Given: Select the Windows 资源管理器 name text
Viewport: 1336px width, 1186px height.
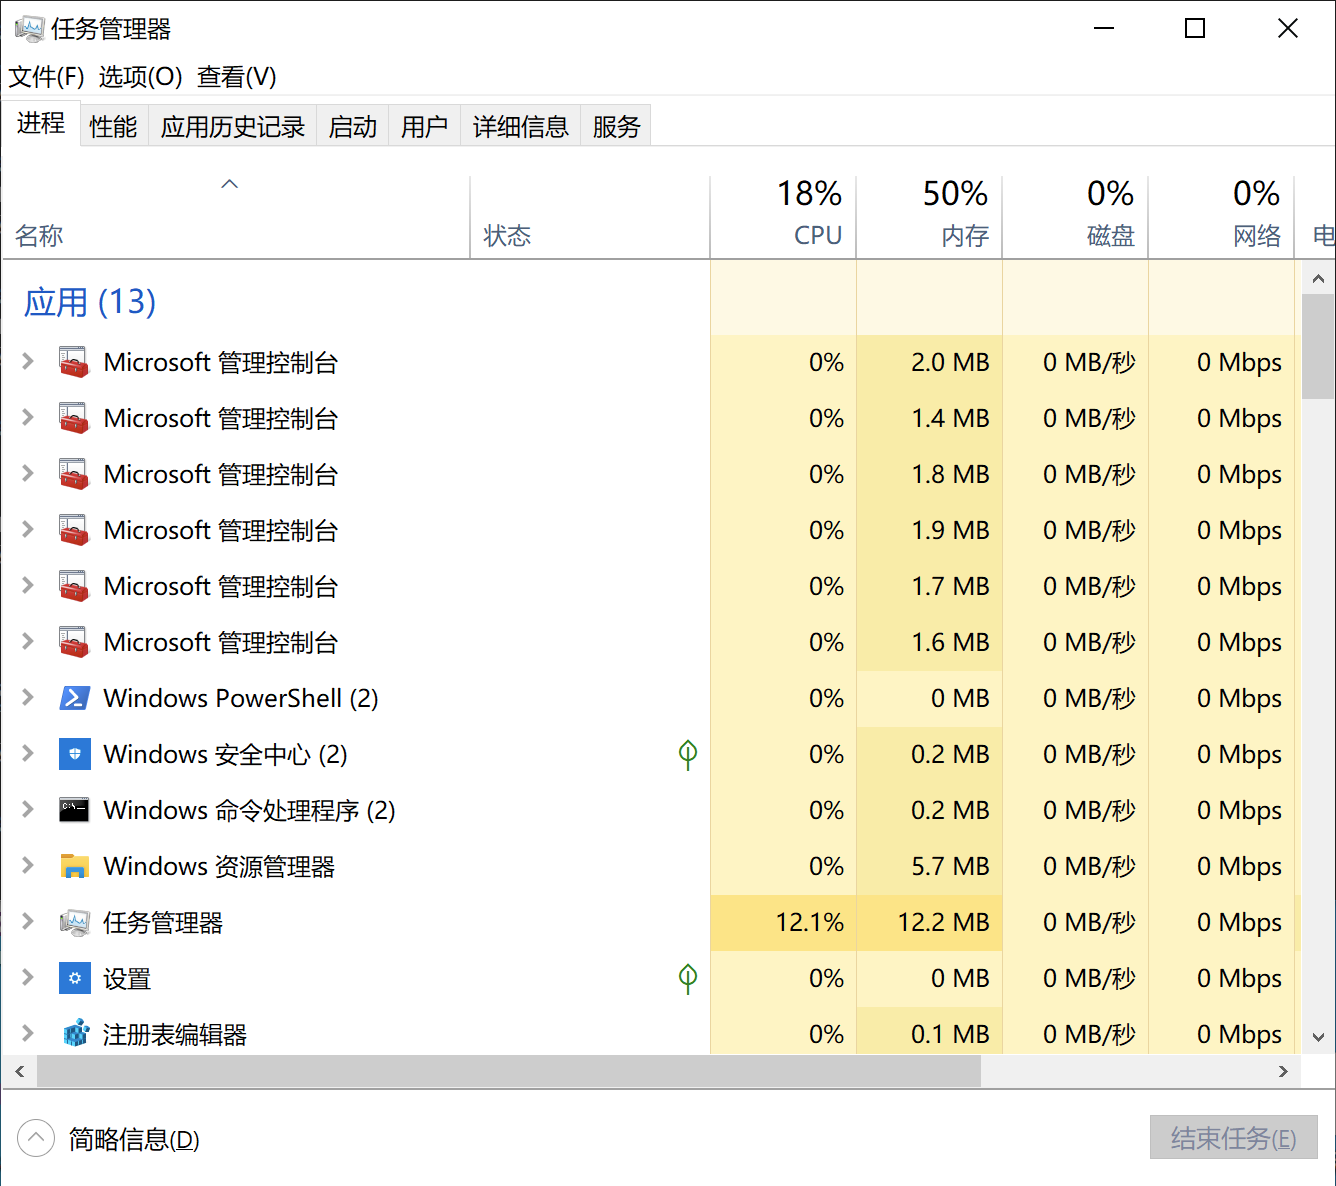Looking at the screenshot, I should (x=219, y=866).
